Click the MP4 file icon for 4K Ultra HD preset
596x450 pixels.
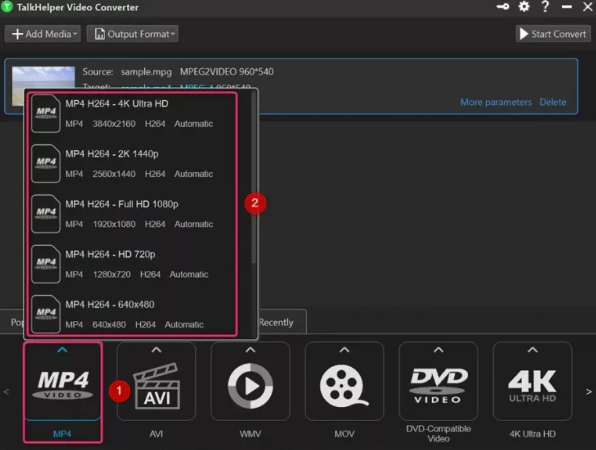[x=46, y=114]
